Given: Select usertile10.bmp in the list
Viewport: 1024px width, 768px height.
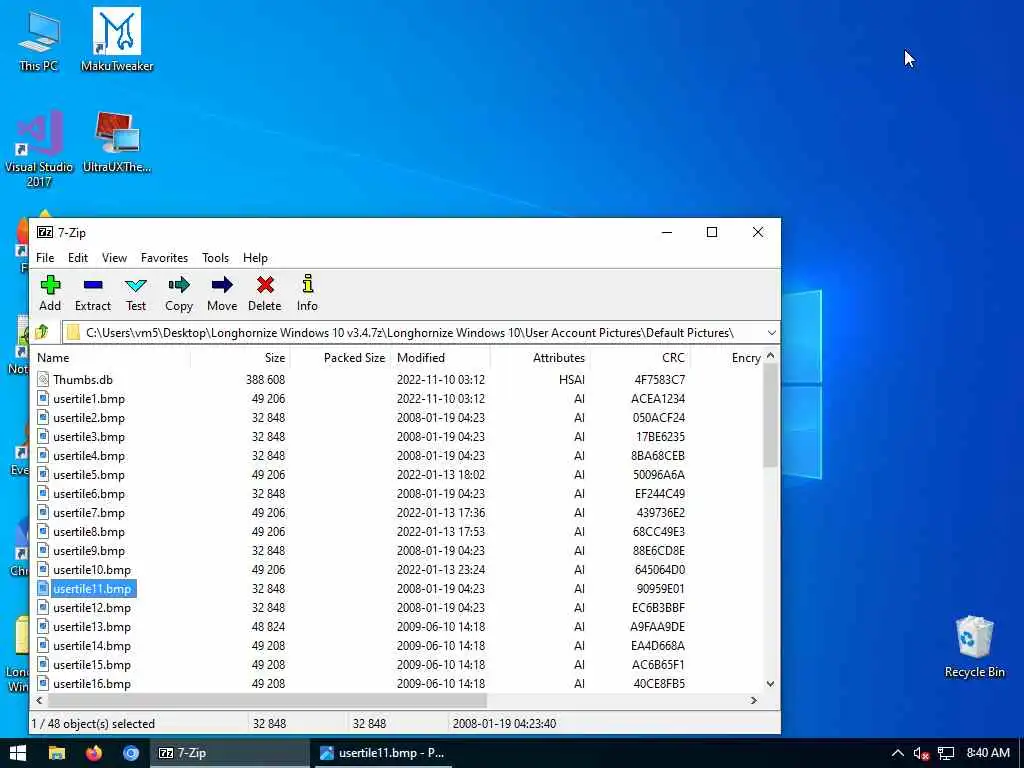Looking at the screenshot, I should click(92, 569).
